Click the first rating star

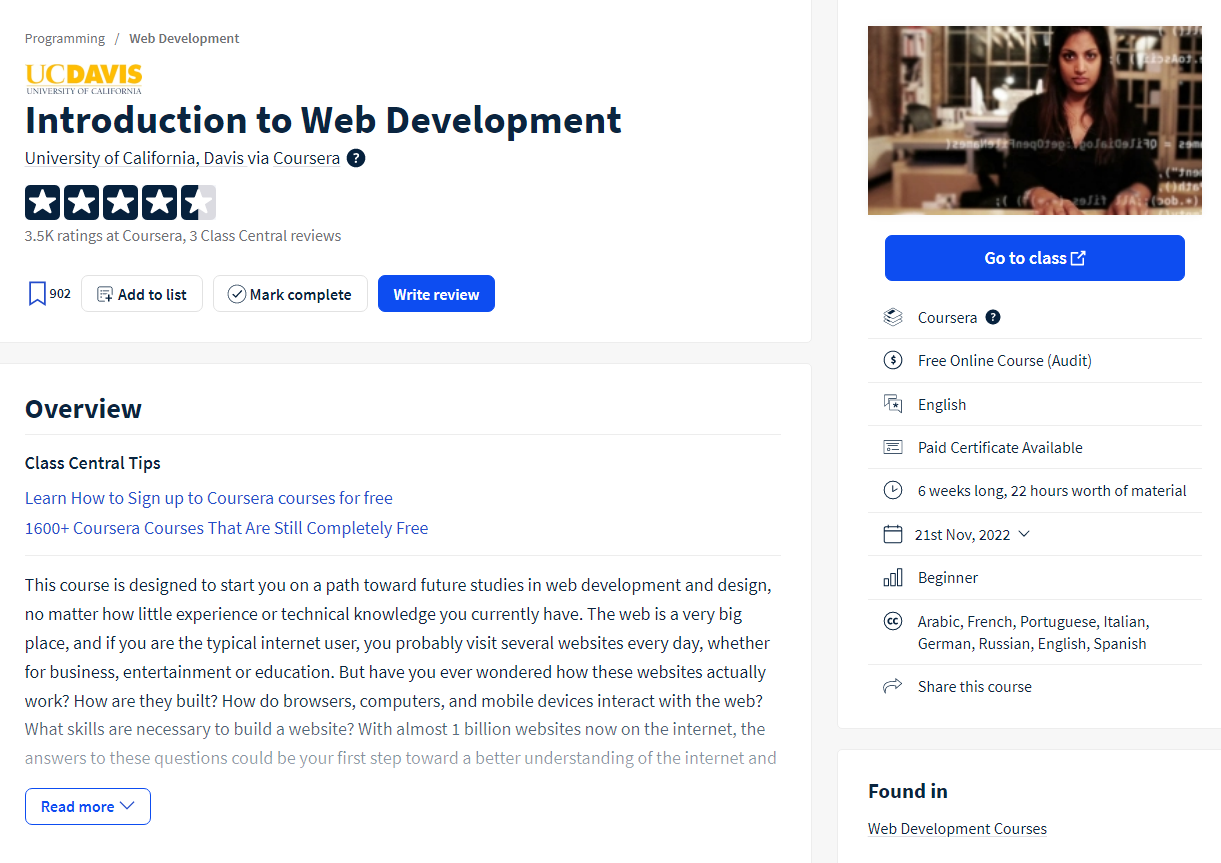pos(42,202)
